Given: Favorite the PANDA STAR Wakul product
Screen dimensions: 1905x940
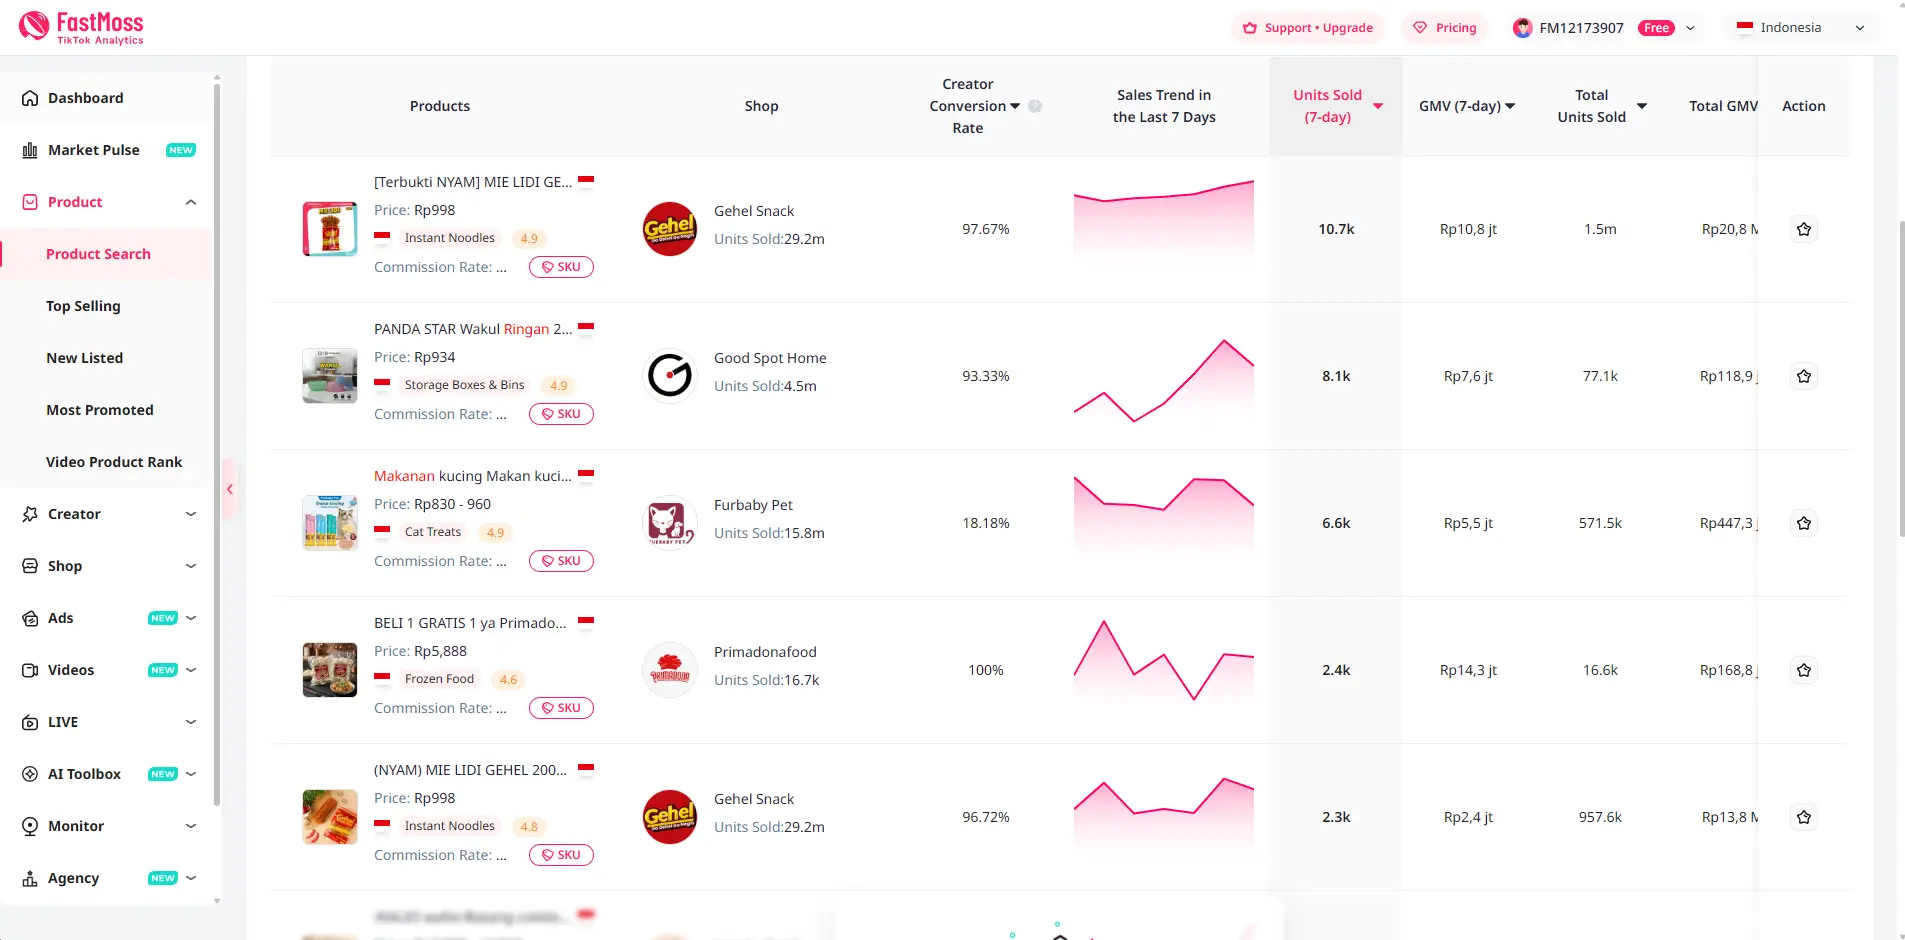Looking at the screenshot, I should [1804, 376].
